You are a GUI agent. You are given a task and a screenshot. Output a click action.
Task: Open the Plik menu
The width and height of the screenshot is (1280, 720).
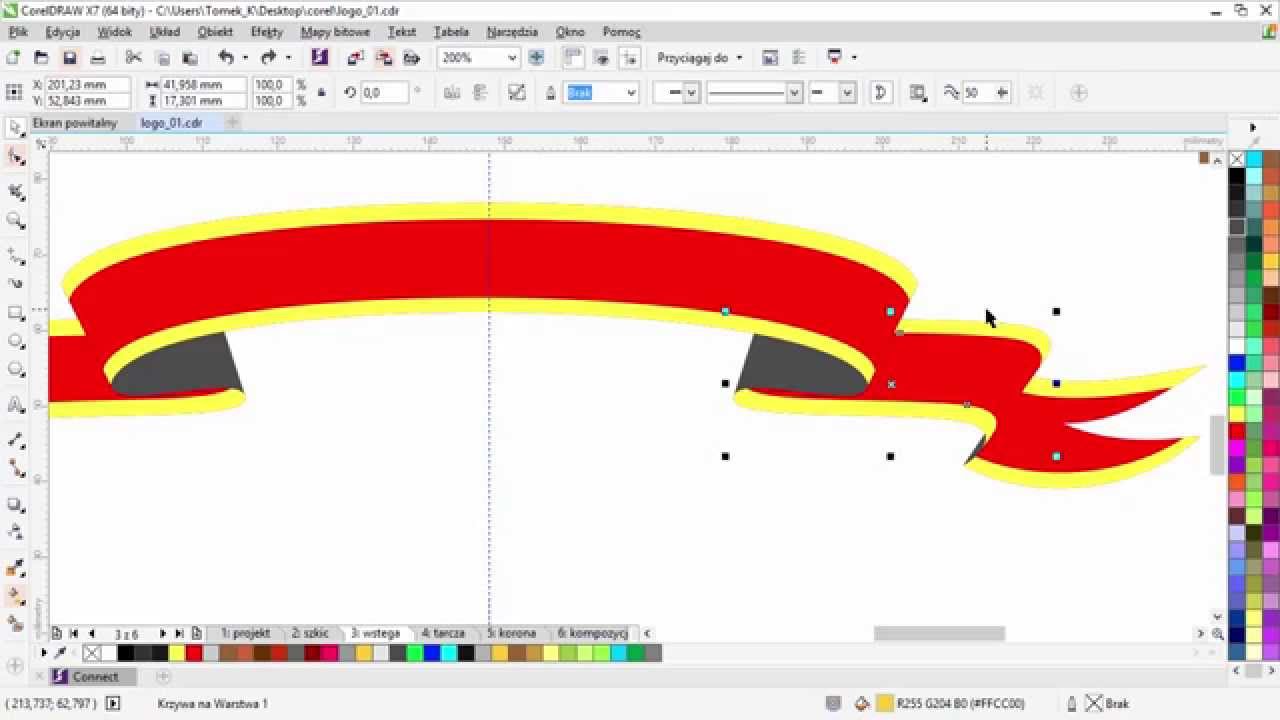coord(18,32)
